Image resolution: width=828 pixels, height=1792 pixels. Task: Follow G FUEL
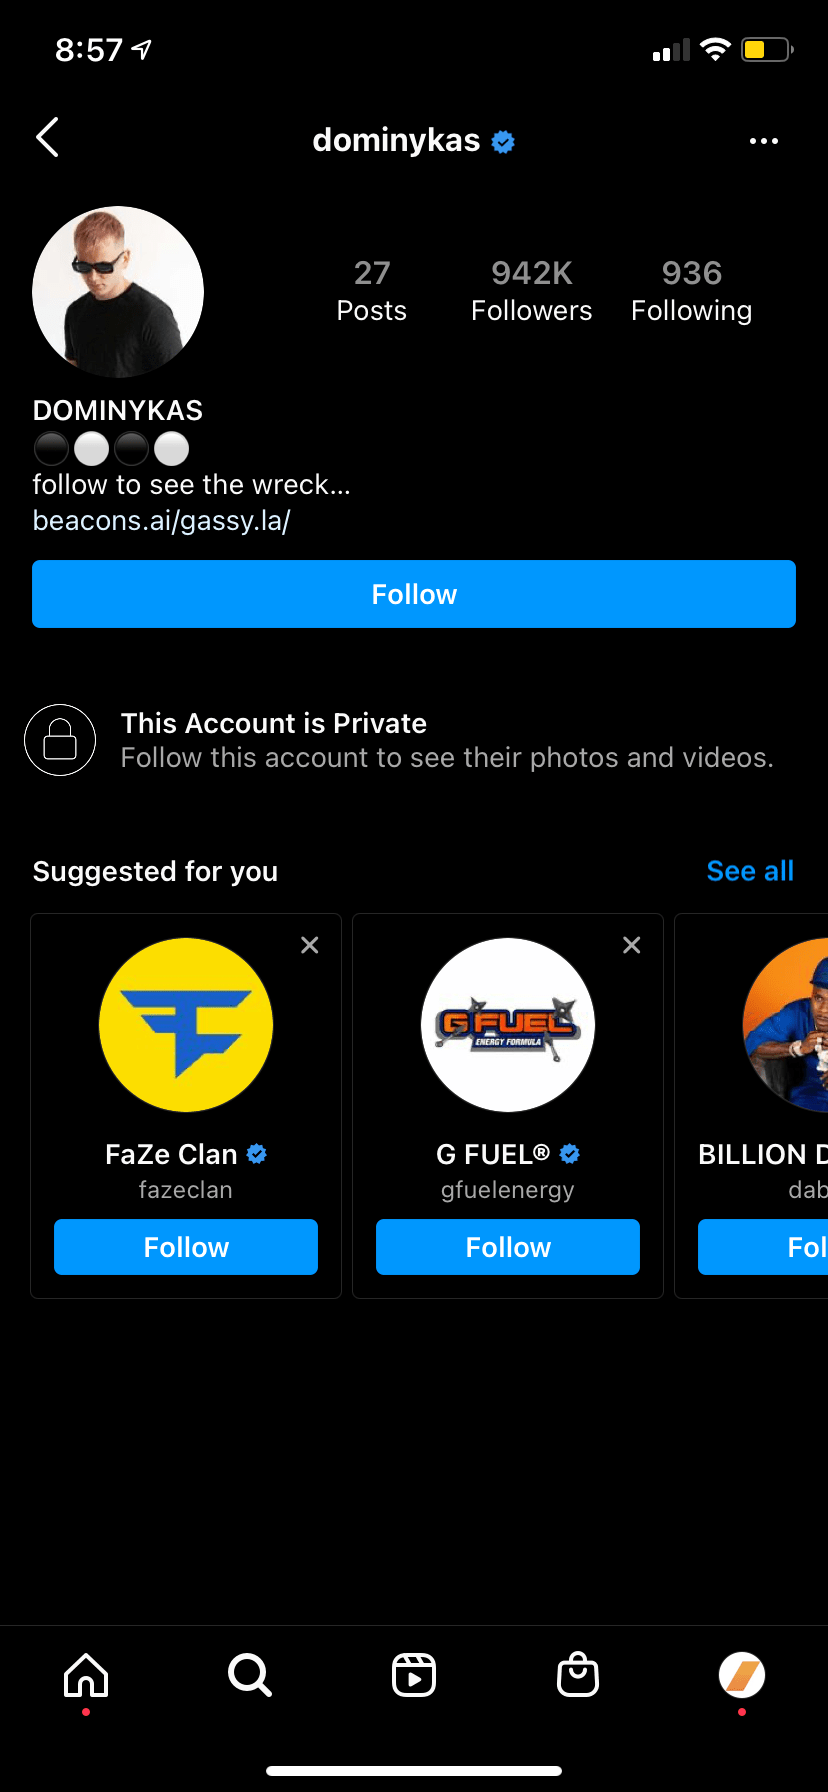point(508,1247)
